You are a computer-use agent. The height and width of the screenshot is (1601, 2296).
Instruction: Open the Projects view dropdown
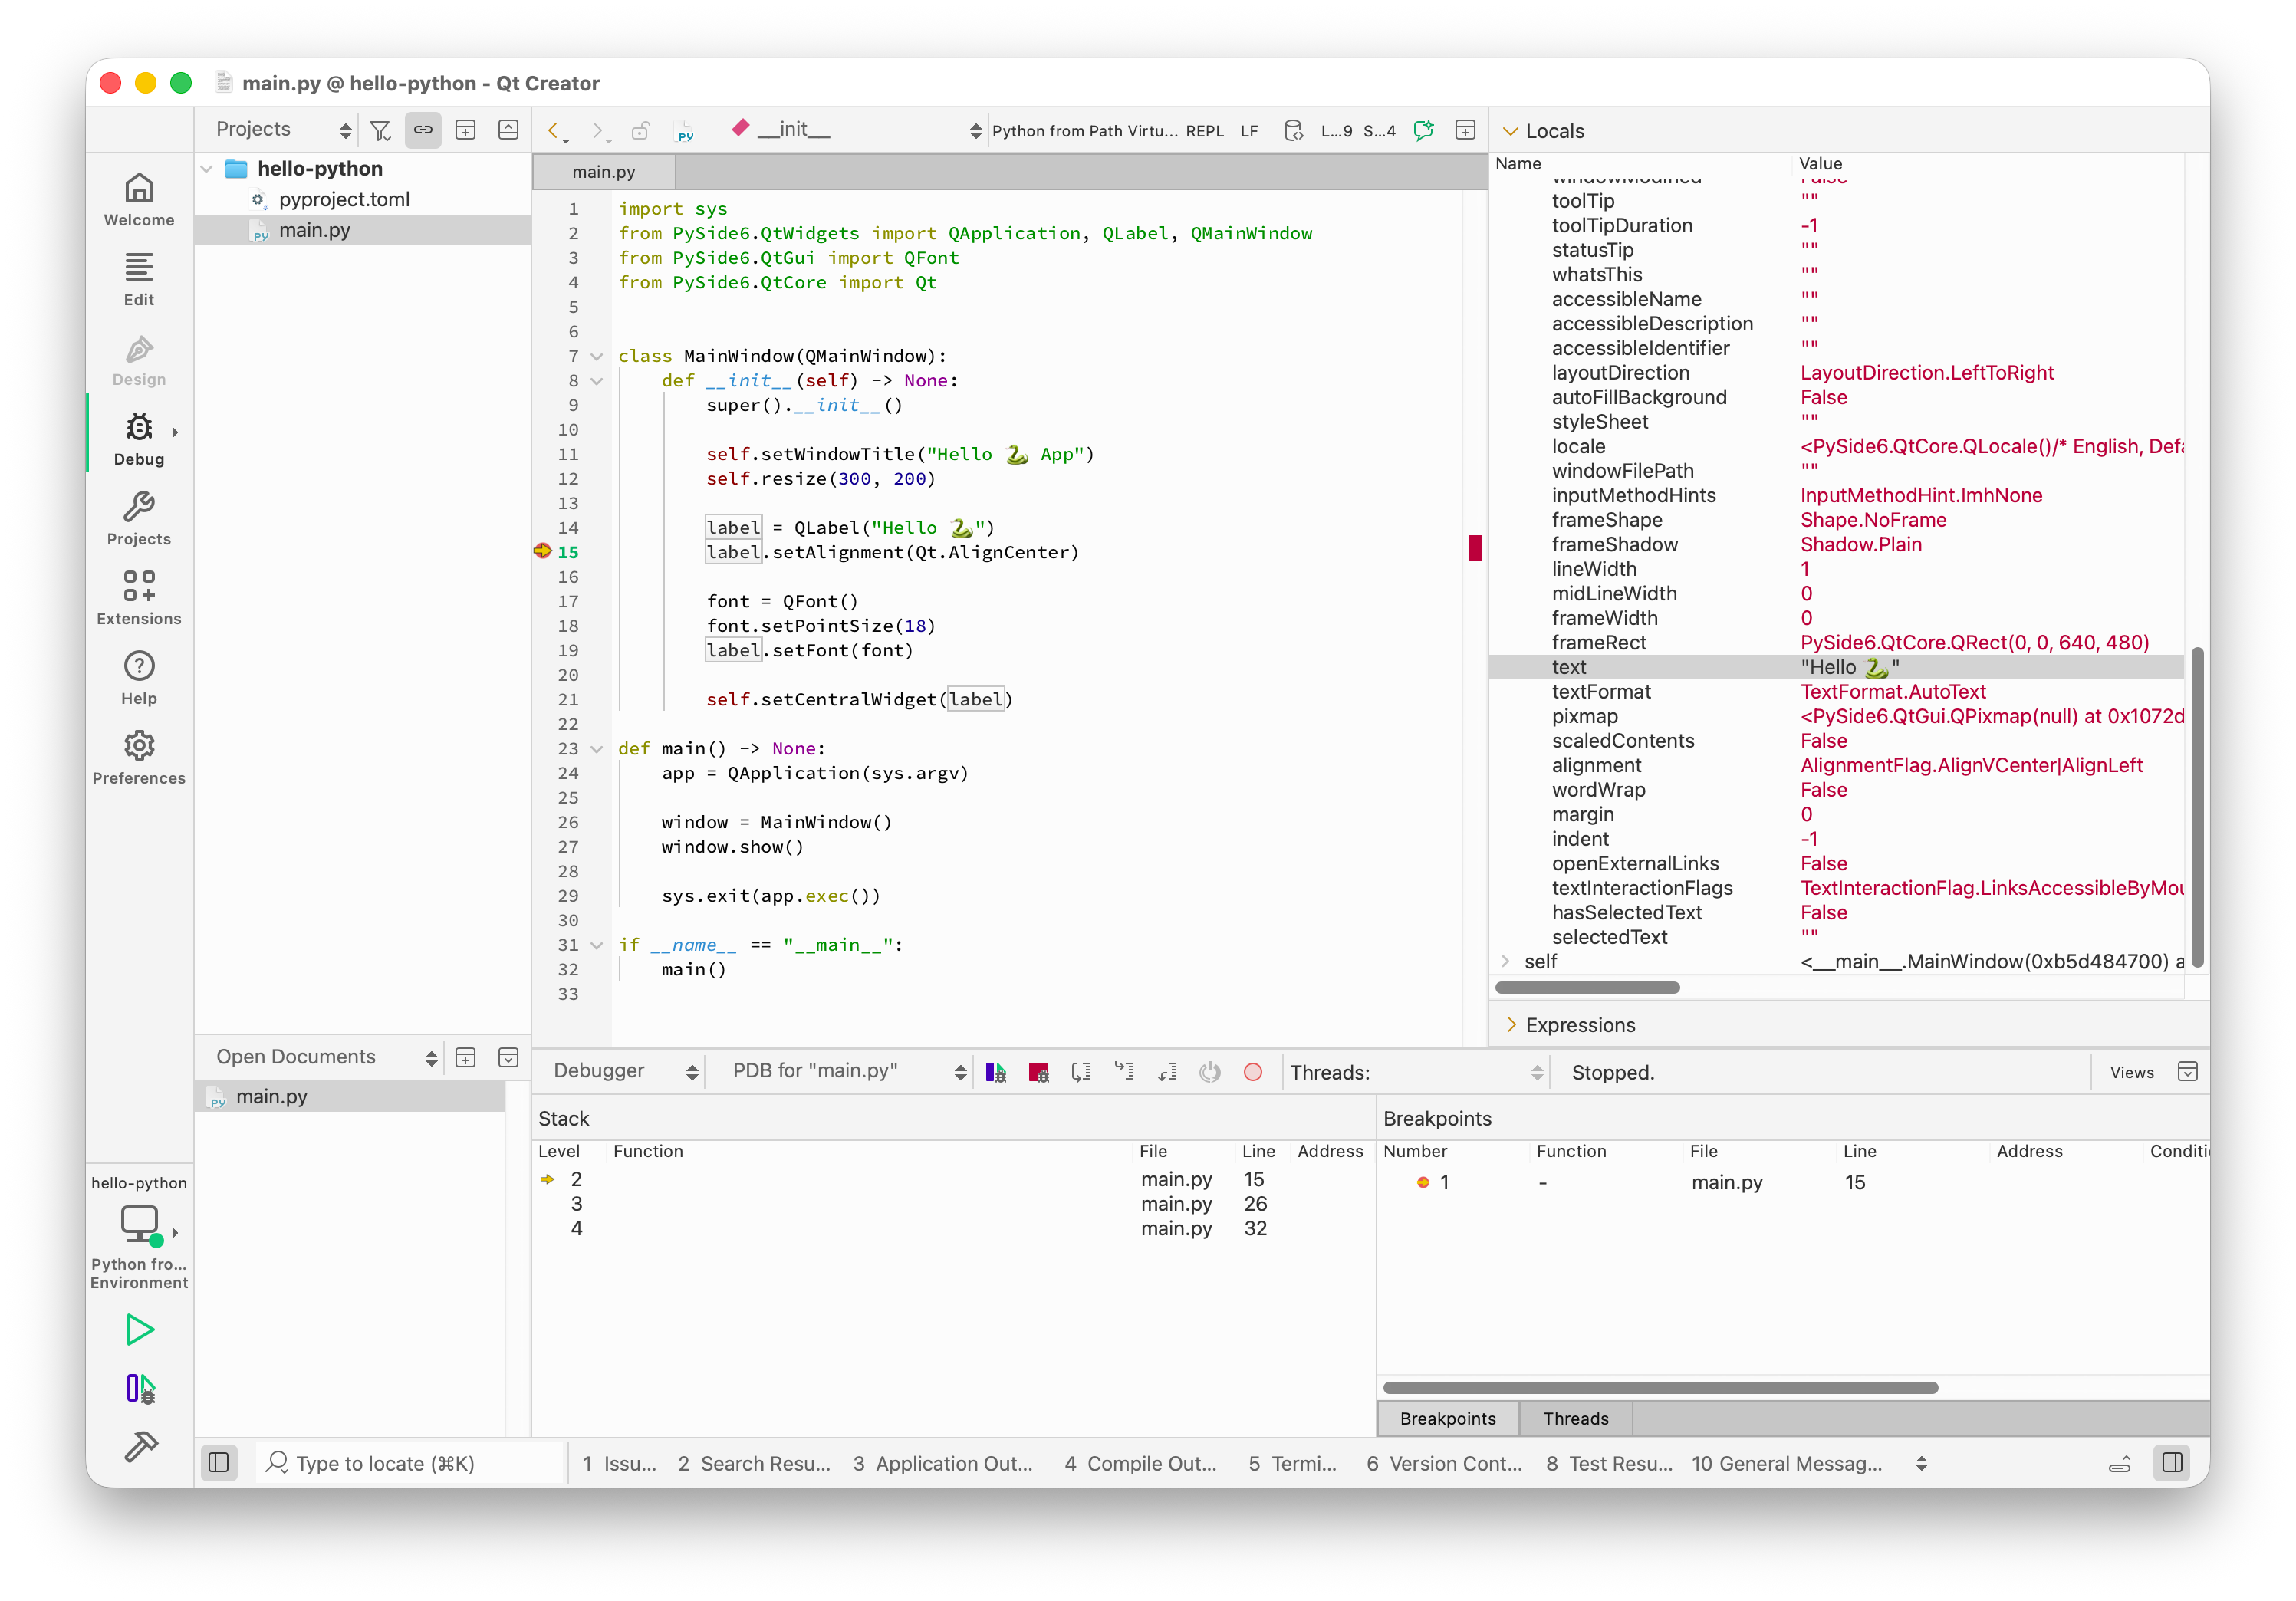(x=283, y=130)
